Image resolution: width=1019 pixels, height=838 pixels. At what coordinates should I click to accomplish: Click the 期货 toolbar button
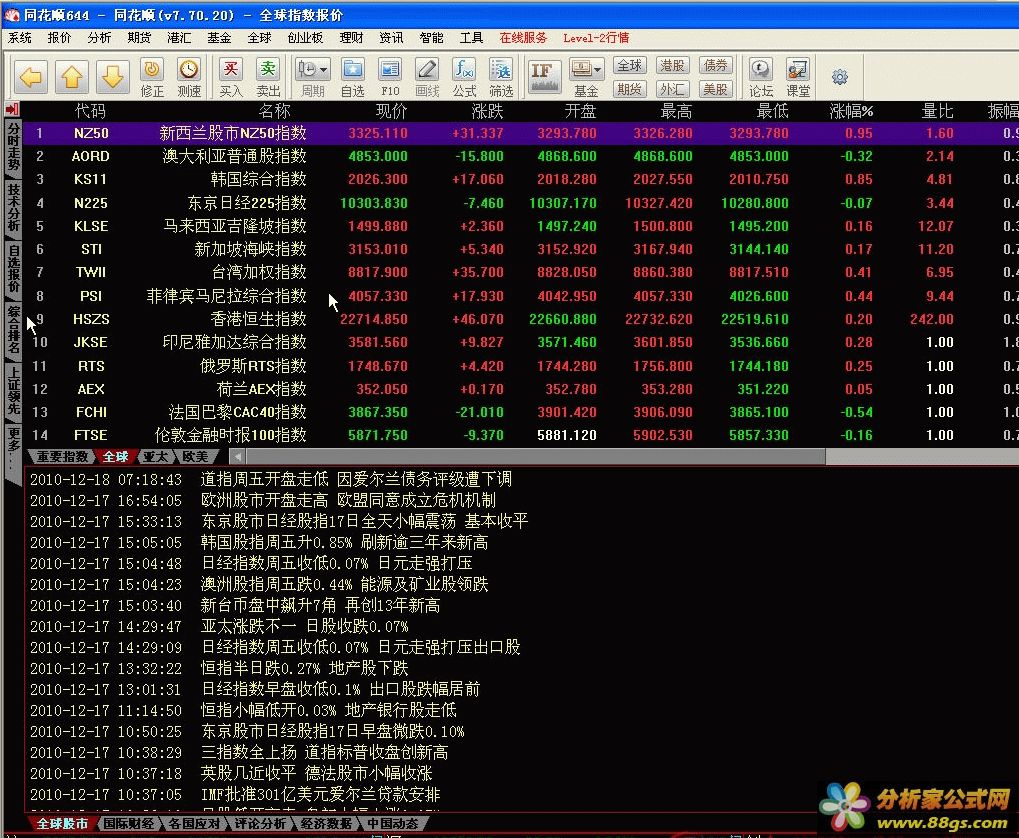[629, 89]
